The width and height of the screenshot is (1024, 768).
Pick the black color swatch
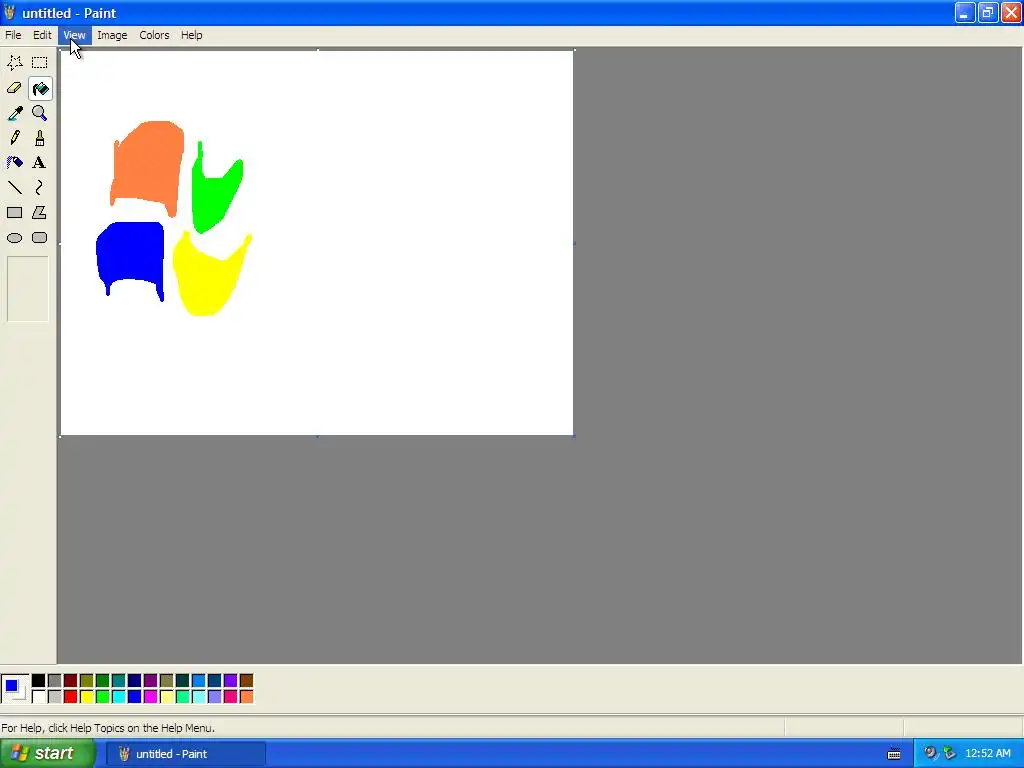(x=39, y=680)
